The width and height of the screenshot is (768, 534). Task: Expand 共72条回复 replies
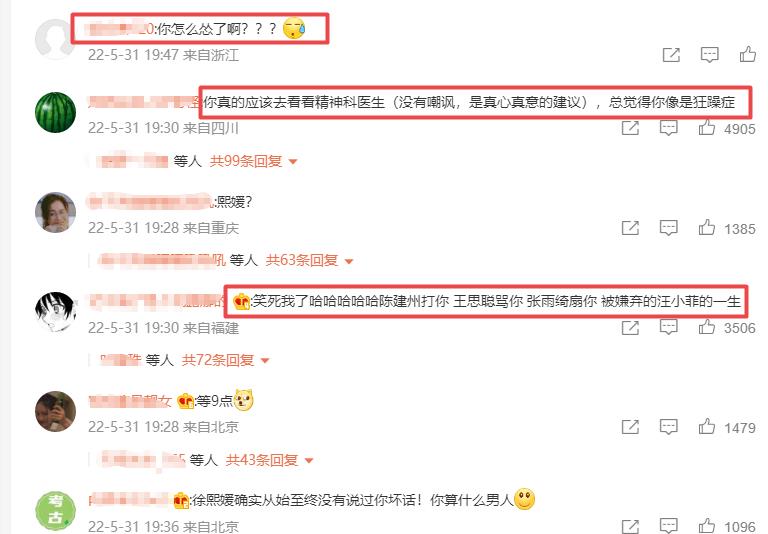(x=225, y=361)
